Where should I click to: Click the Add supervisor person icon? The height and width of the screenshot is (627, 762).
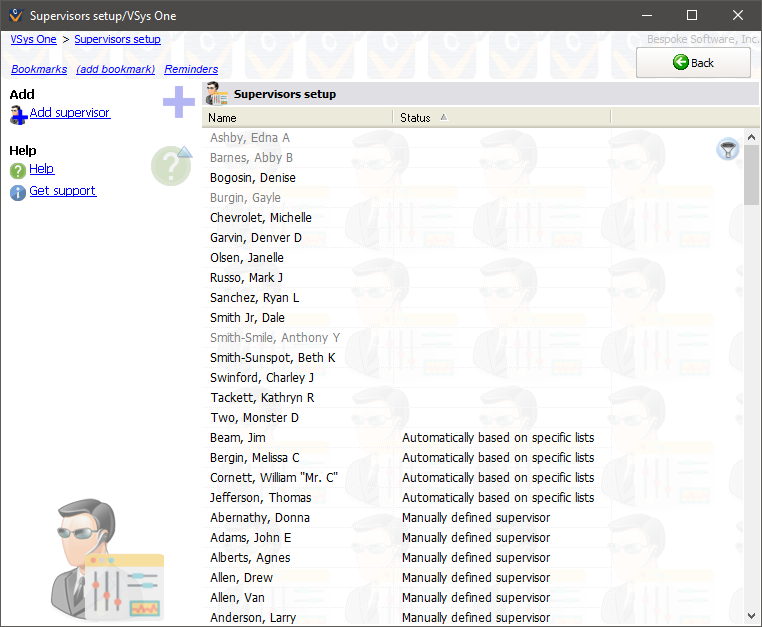click(x=18, y=115)
